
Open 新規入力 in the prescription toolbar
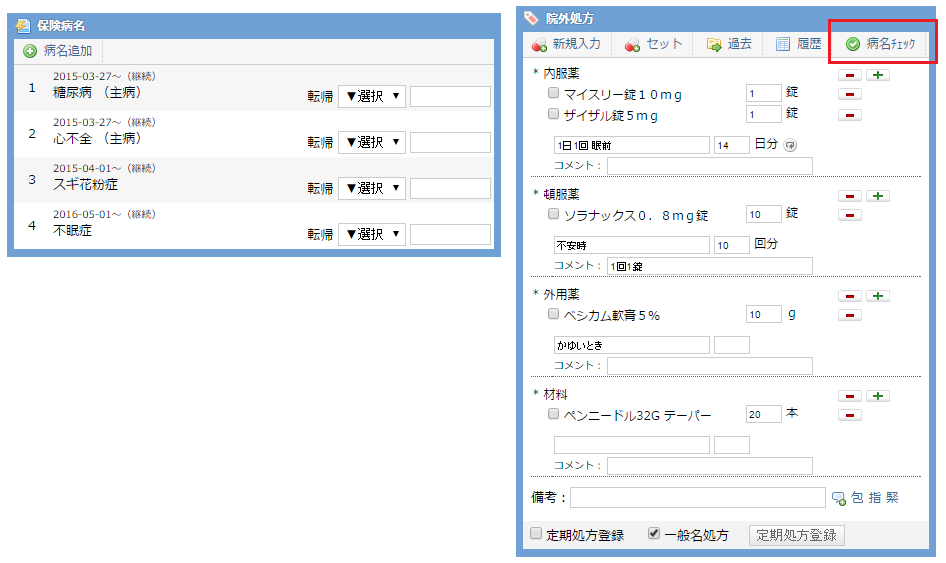(x=566, y=44)
